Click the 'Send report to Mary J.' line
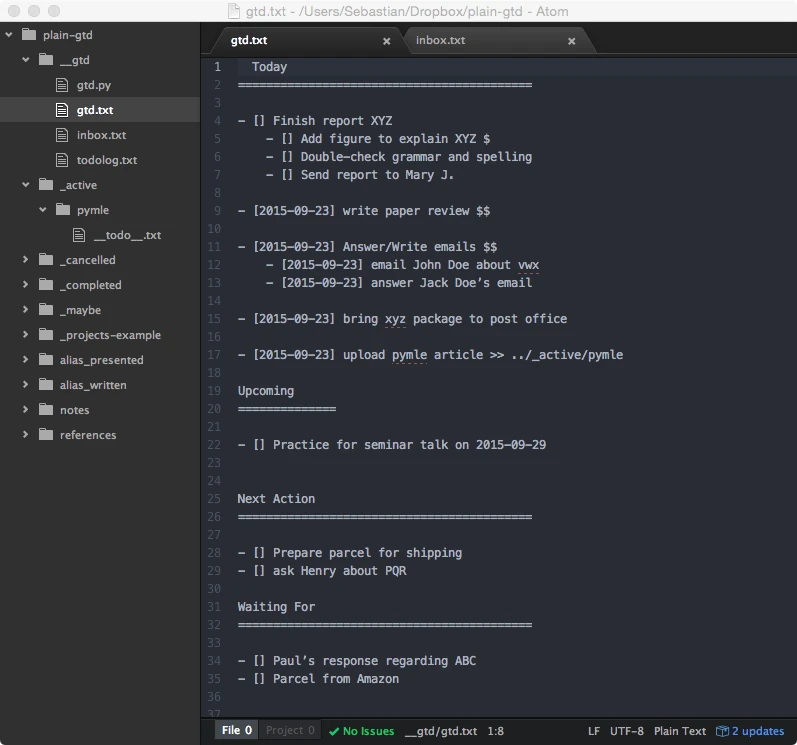The image size is (797, 745). coord(359,175)
